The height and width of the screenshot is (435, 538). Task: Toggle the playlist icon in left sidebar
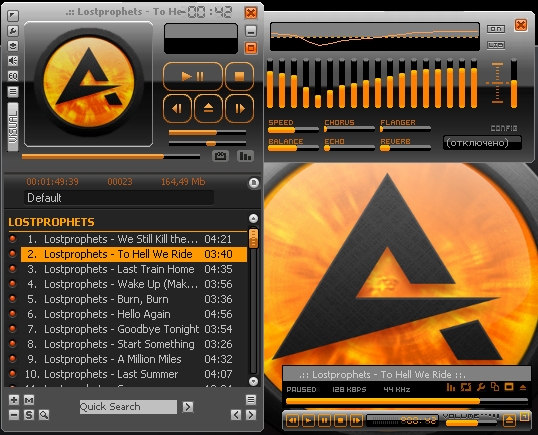pos(13,91)
